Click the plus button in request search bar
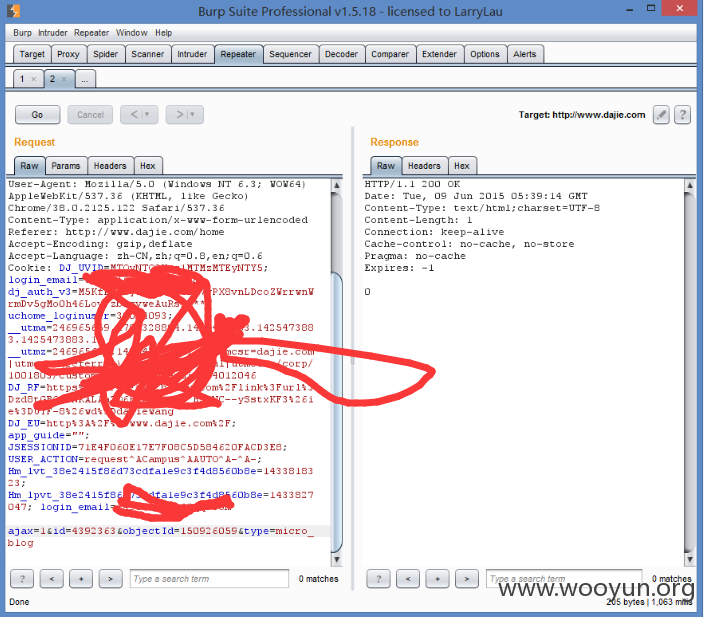This screenshot has height=617, width=704. (81, 579)
